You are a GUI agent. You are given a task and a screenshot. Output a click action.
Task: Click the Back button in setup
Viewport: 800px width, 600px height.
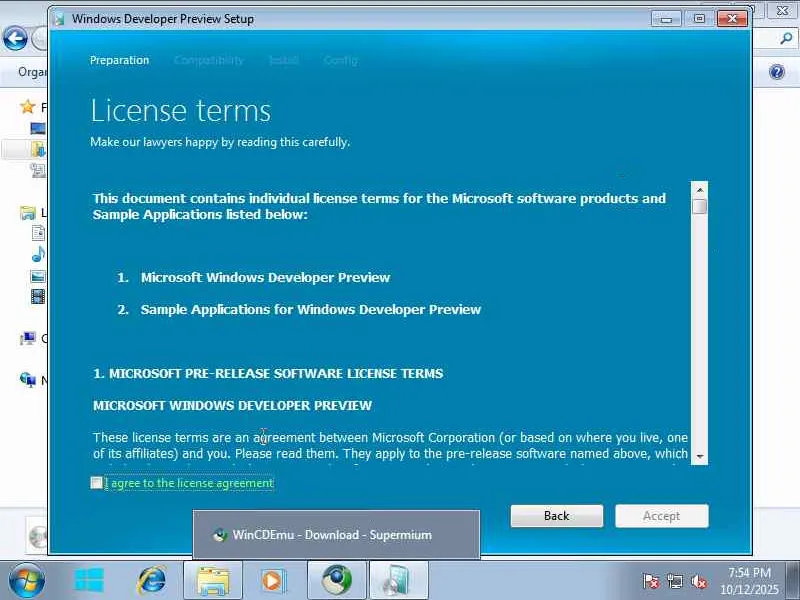click(557, 516)
